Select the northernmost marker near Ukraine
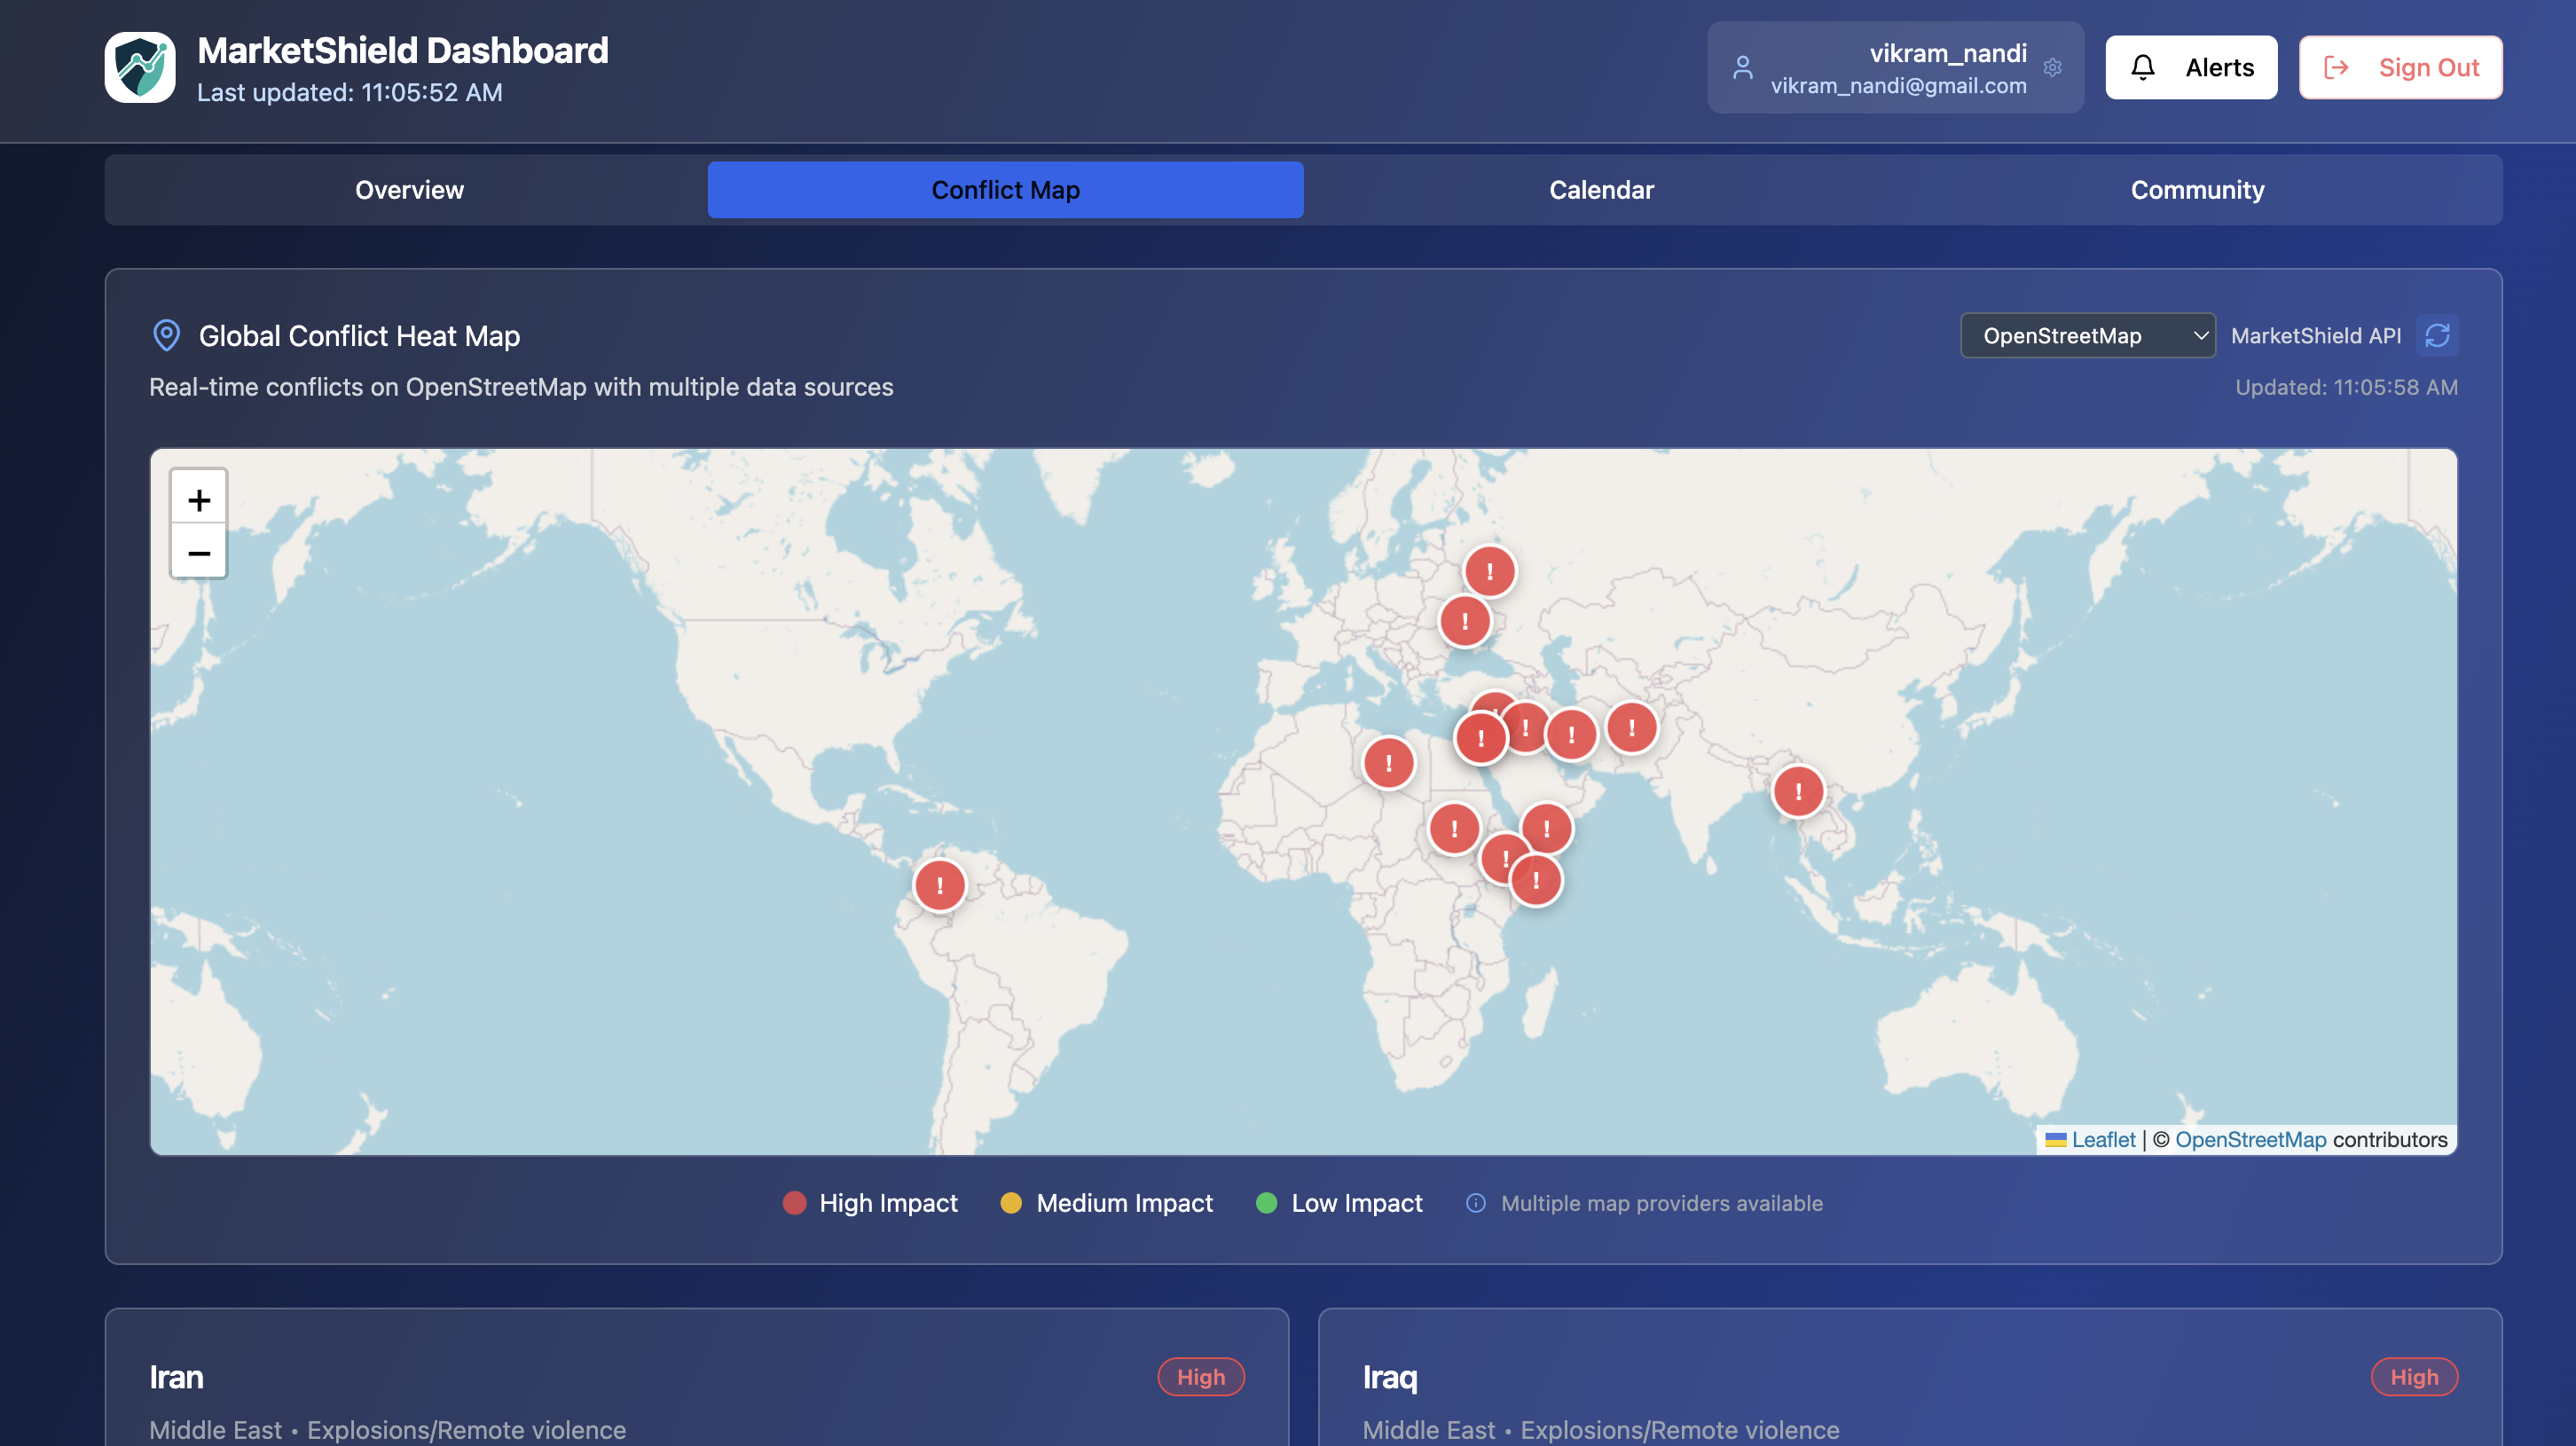2576x1446 pixels. 1489,571
